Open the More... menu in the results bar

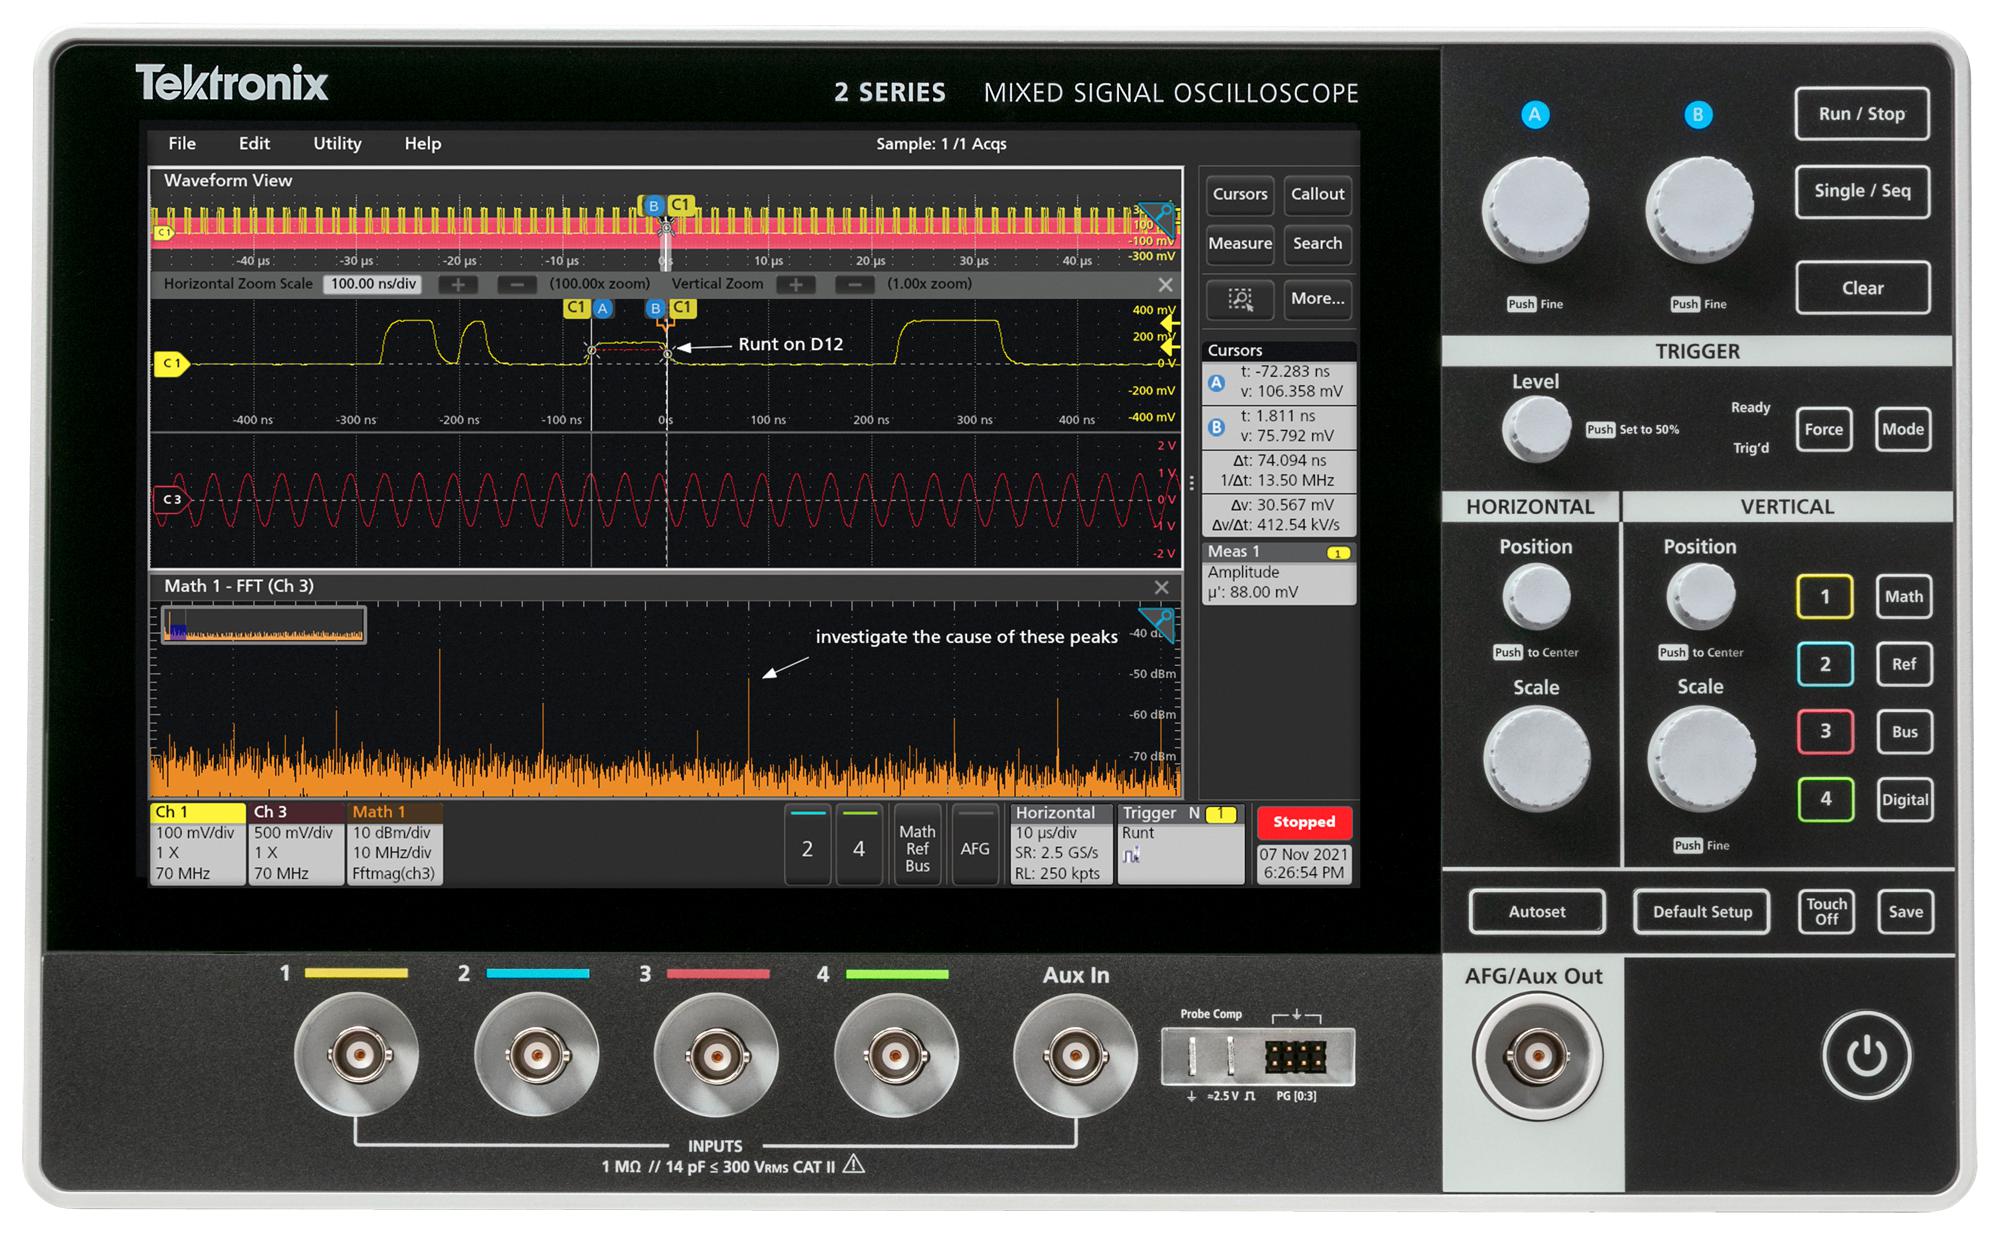[x=1318, y=299]
